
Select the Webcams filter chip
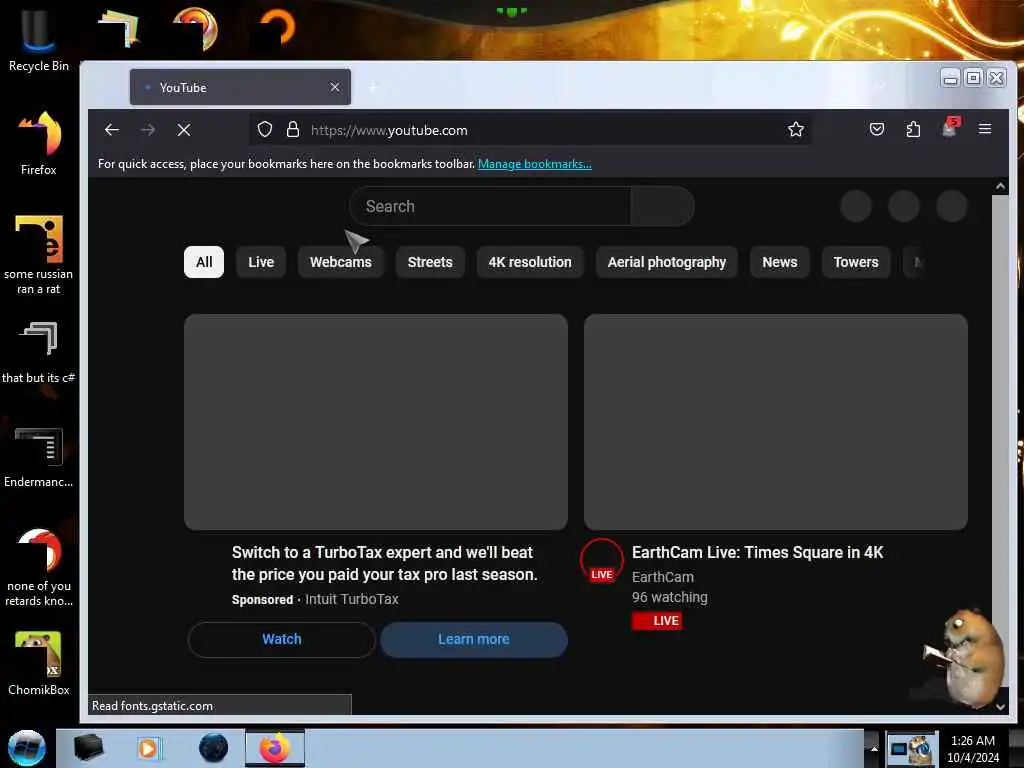[x=341, y=262]
